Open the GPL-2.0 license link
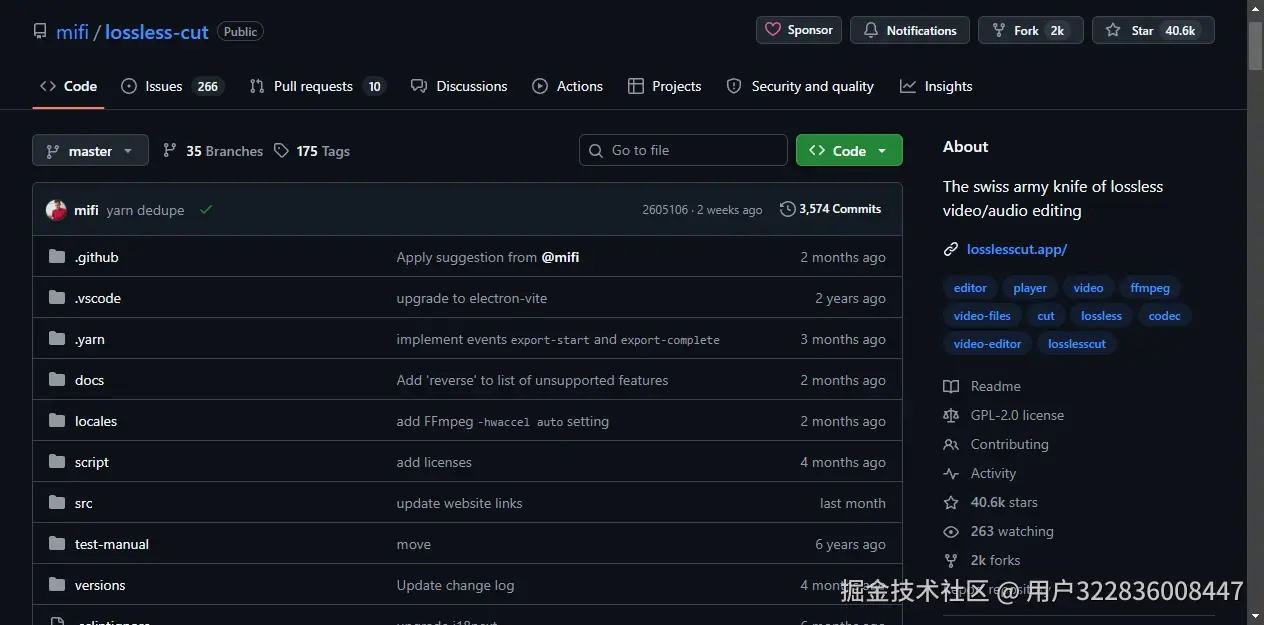The height and width of the screenshot is (625, 1264). (x=1004, y=415)
